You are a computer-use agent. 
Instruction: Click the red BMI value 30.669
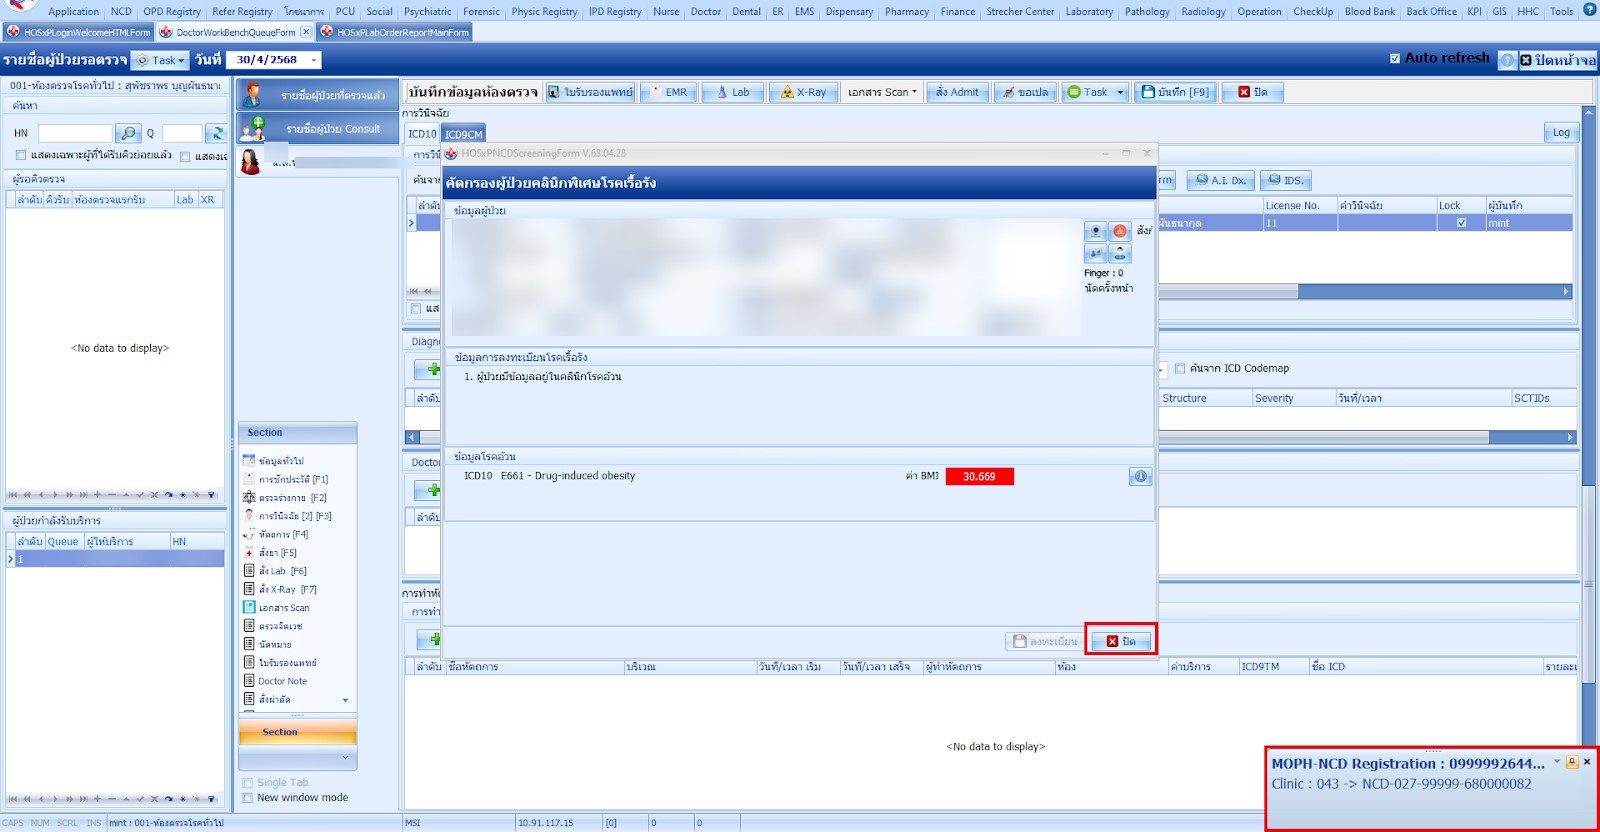(x=980, y=477)
